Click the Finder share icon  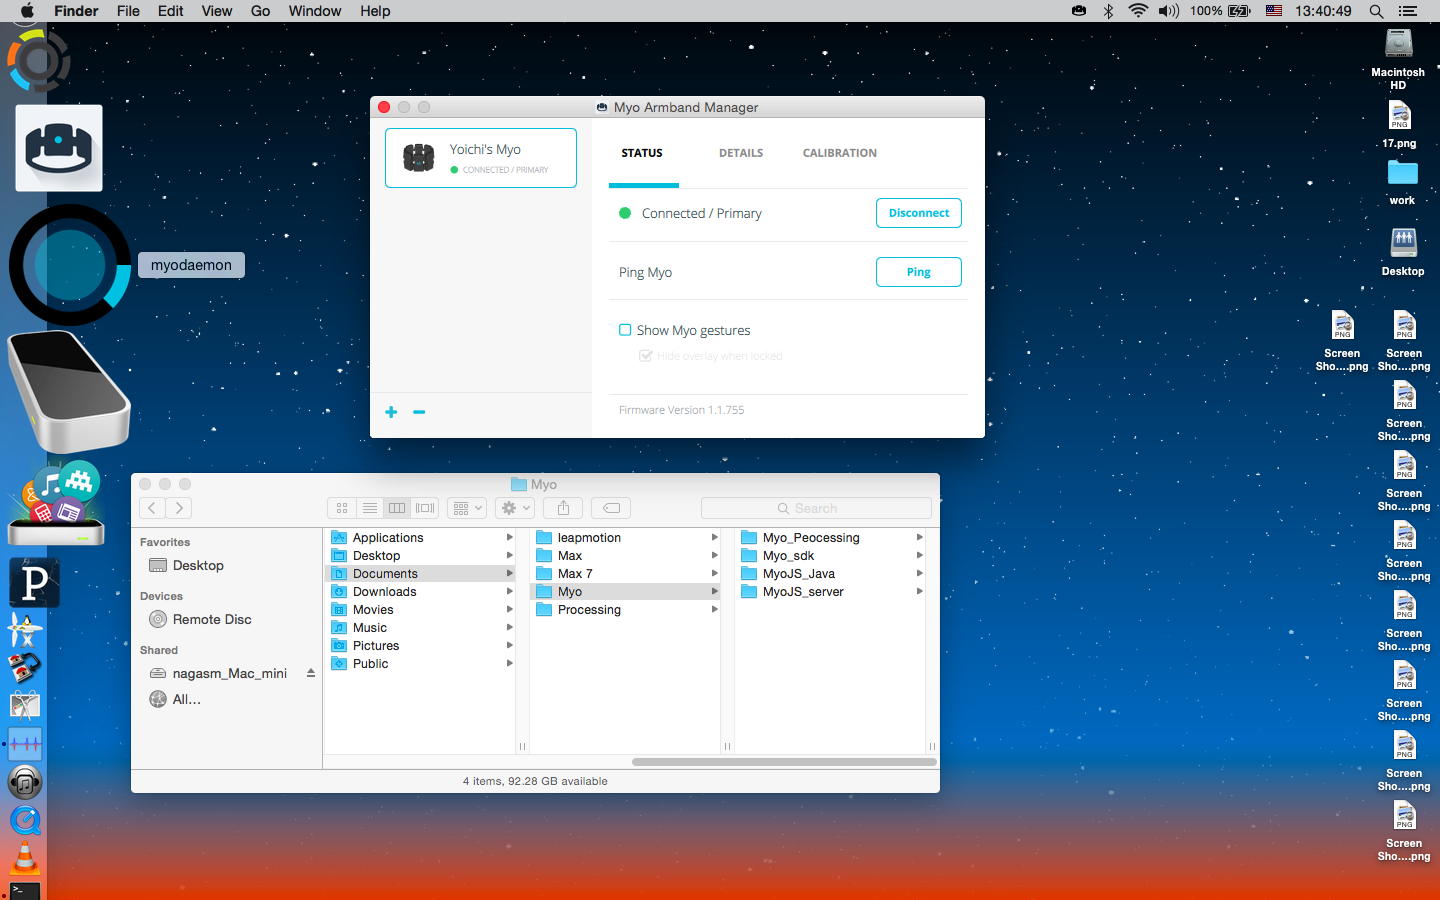[563, 508]
